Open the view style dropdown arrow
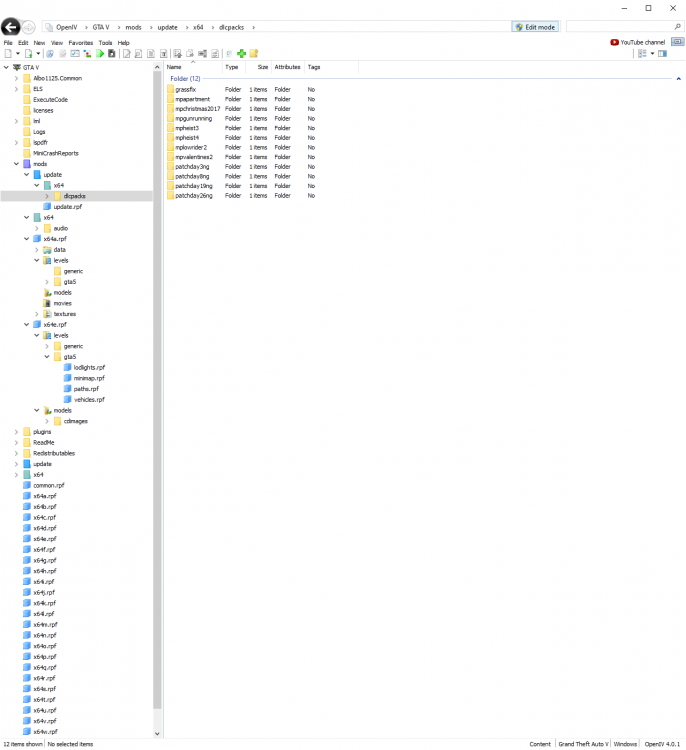The height and width of the screenshot is (750, 686). 652,54
